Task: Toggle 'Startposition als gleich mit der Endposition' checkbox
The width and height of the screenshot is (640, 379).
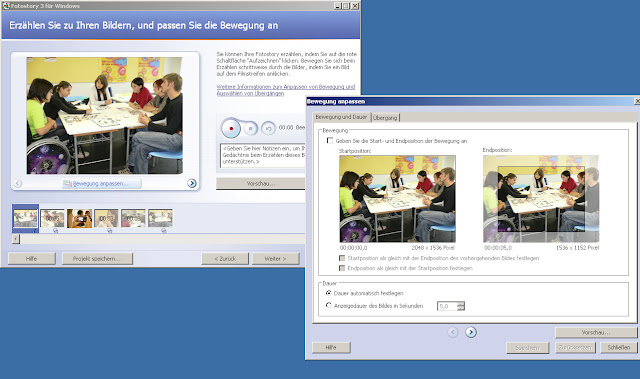Action: pyautogui.click(x=342, y=258)
